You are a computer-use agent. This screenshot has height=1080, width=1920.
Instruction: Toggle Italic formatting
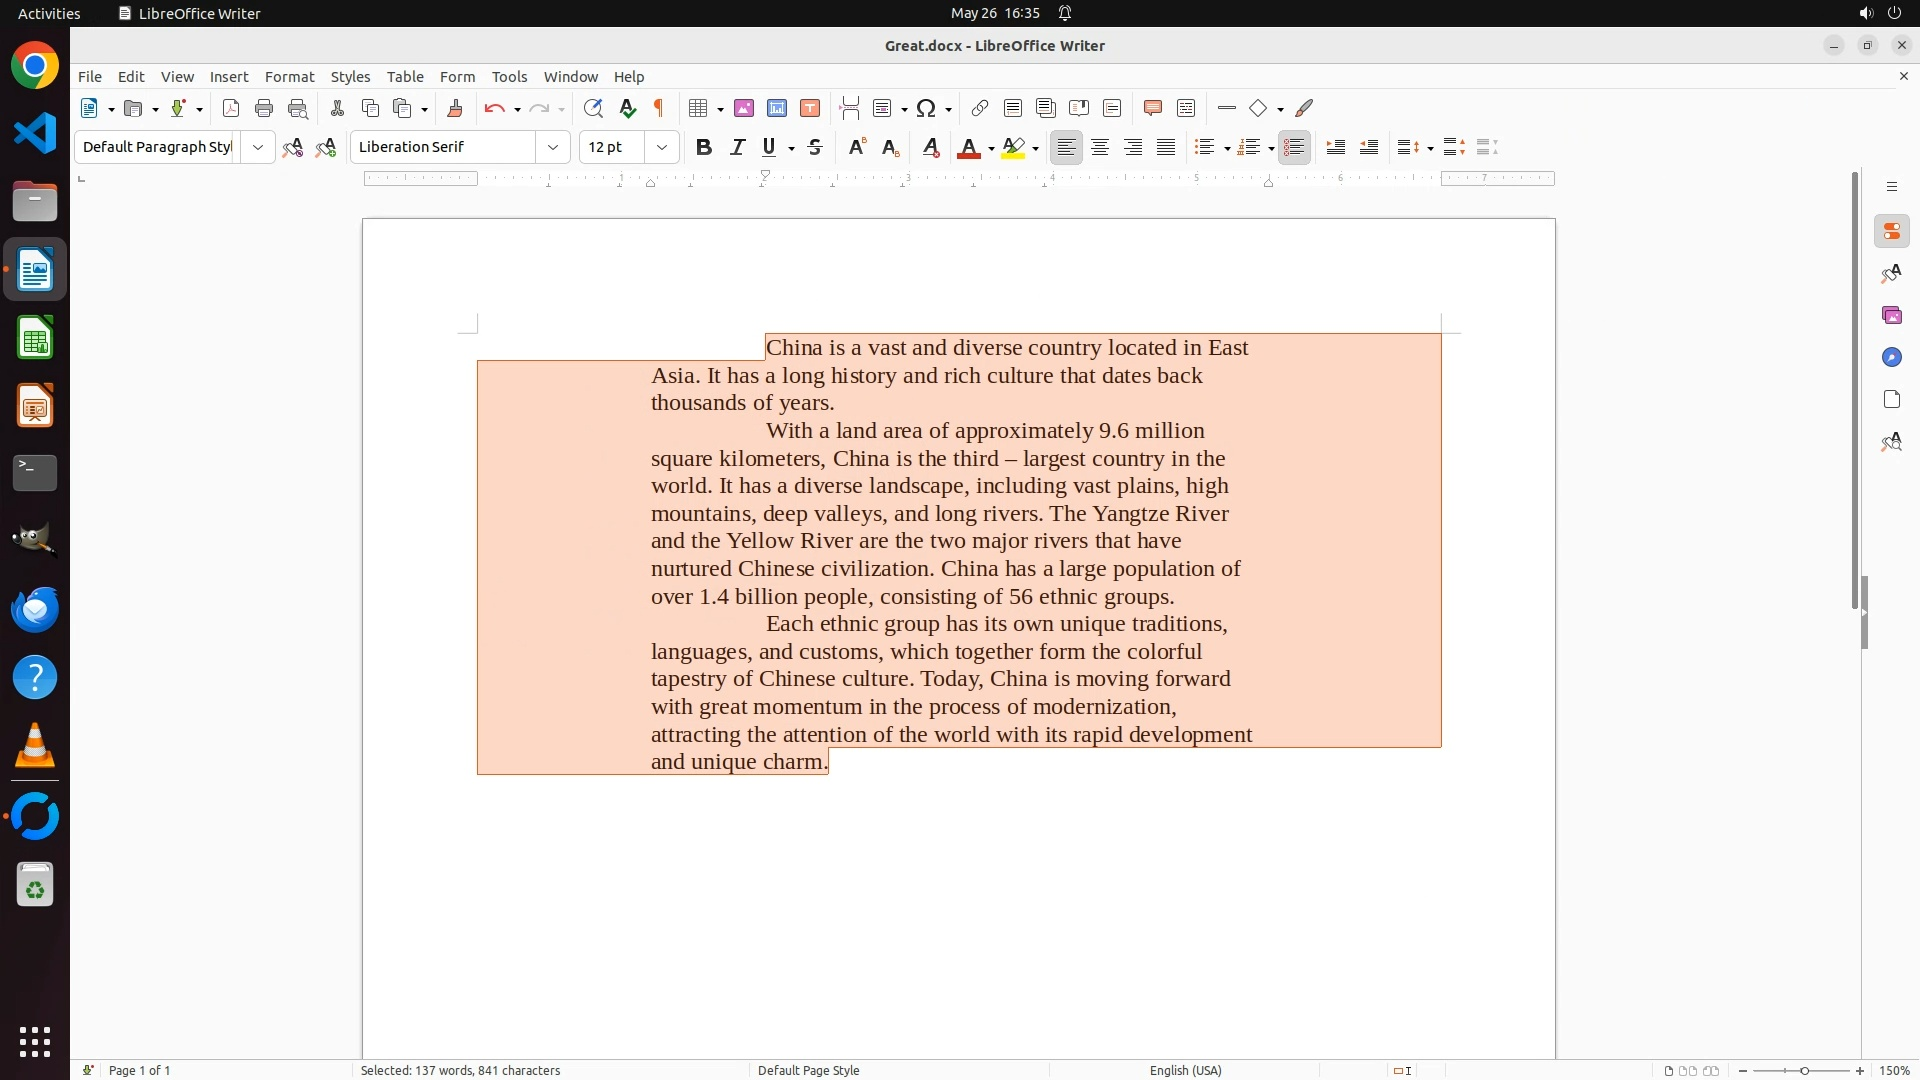737,147
